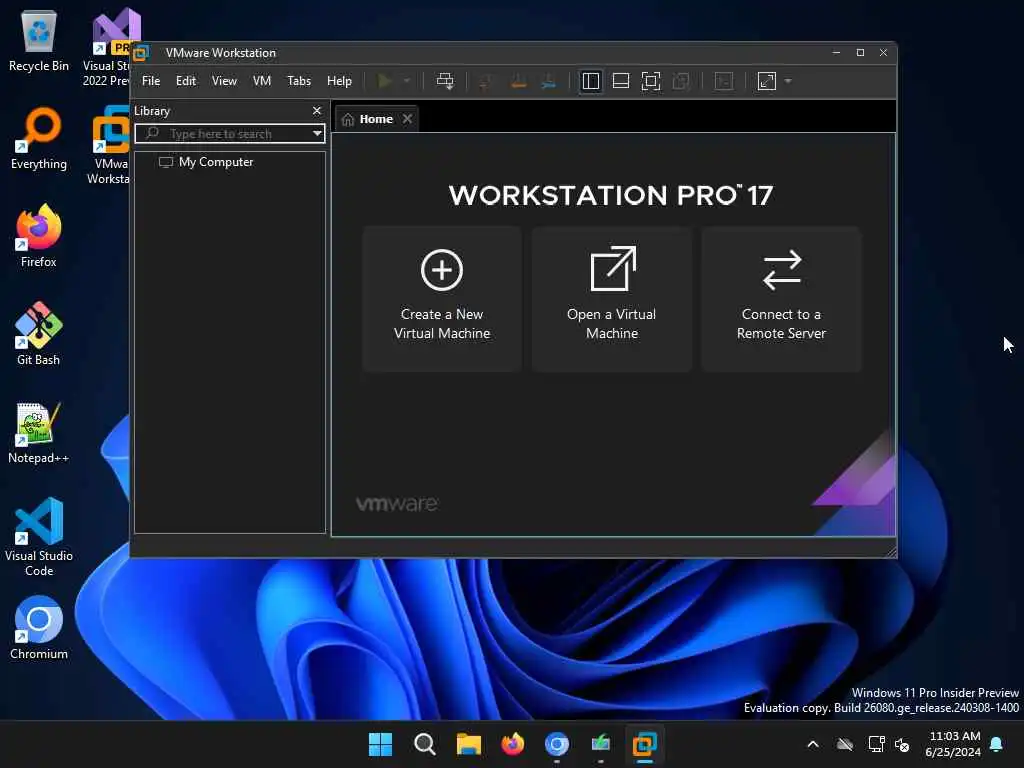Click the Manage Snapshots toolbar icon
Image resolution: width=1024 pixels, height=768 pixels.
click(549, 81)
